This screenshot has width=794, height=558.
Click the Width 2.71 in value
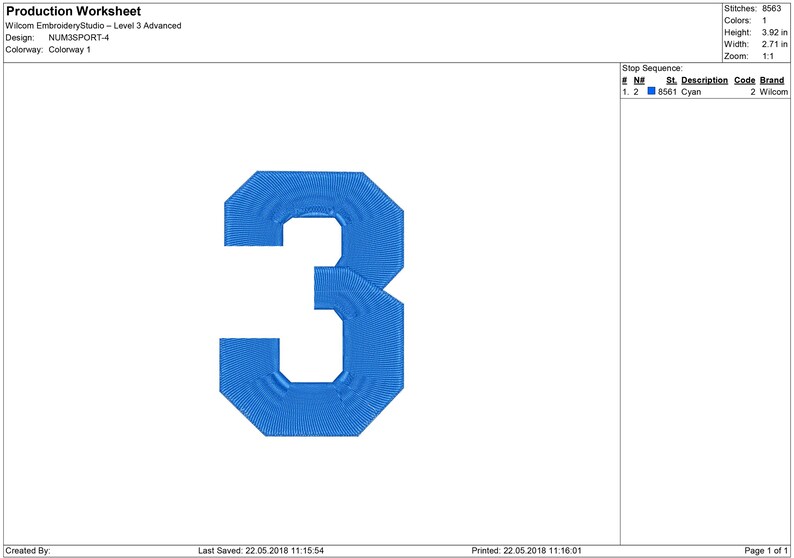775,44
